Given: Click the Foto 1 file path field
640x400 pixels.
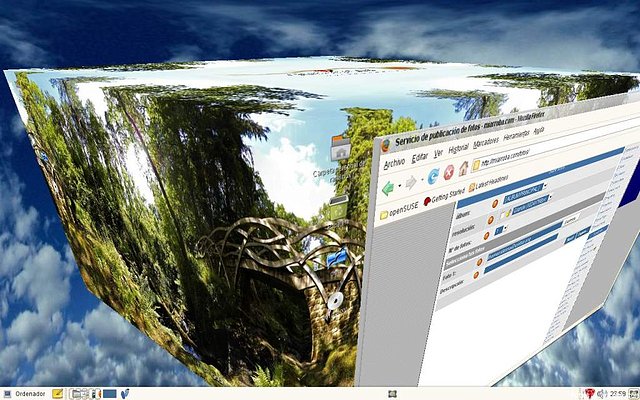Looking at the screenshot, I should coord(524,242).
